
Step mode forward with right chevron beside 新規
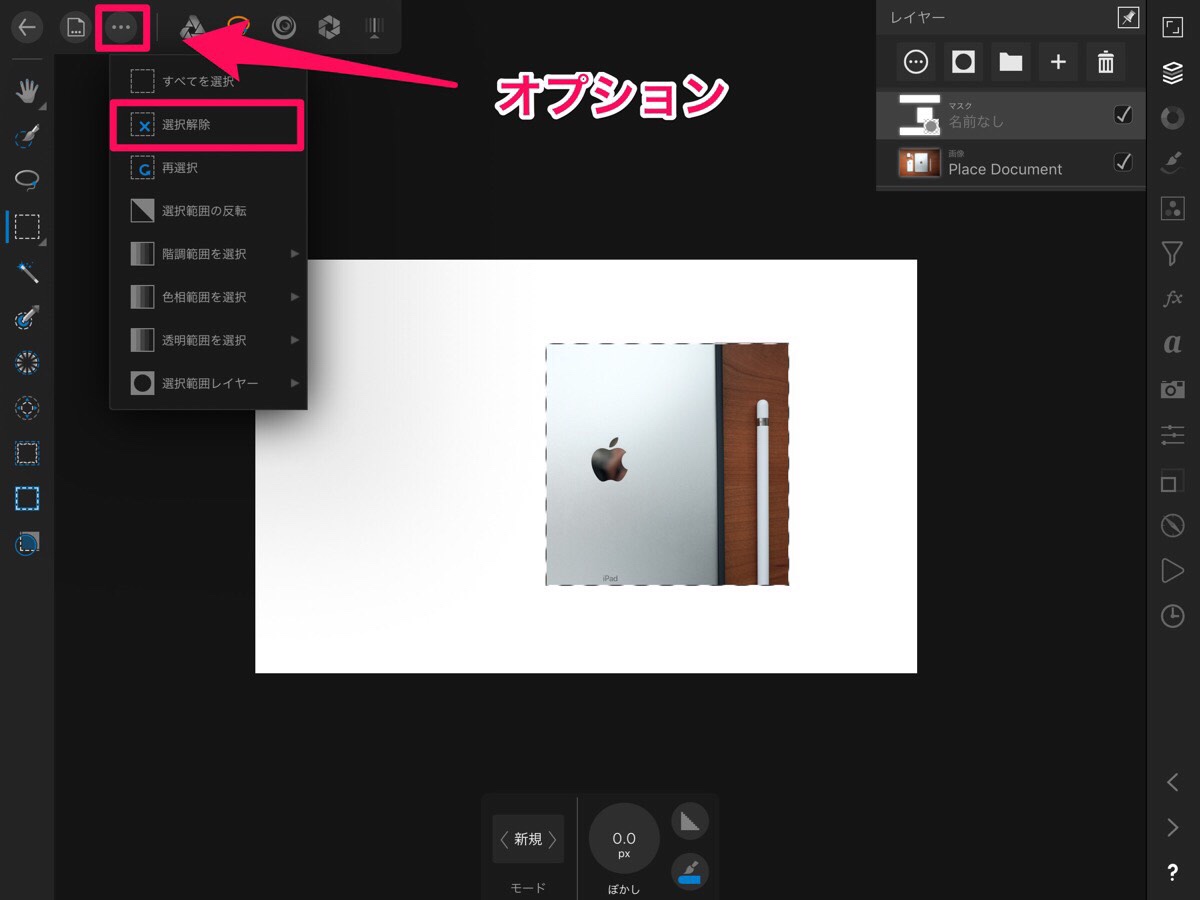(552, 839)
